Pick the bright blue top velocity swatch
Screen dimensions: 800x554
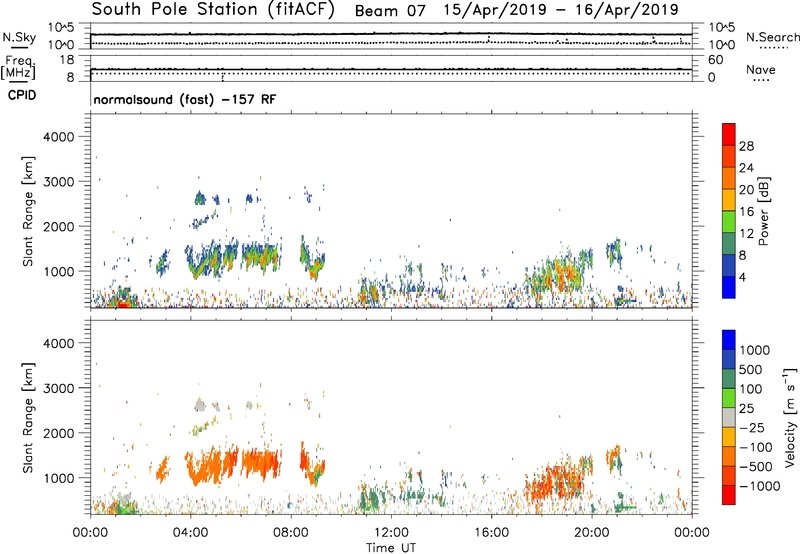729,340
